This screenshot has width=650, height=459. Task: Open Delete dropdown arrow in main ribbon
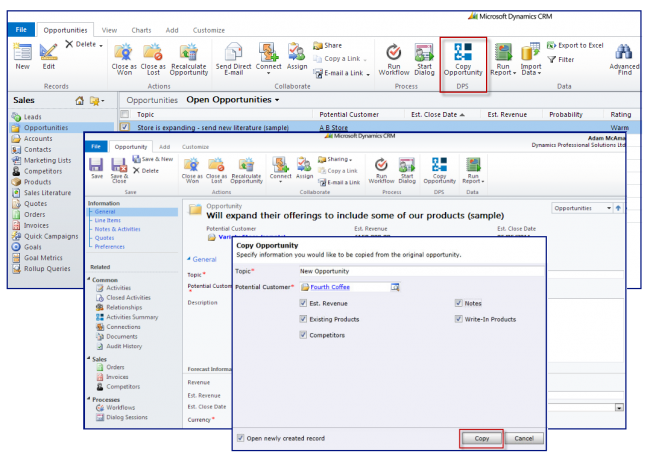pos(101,45)
